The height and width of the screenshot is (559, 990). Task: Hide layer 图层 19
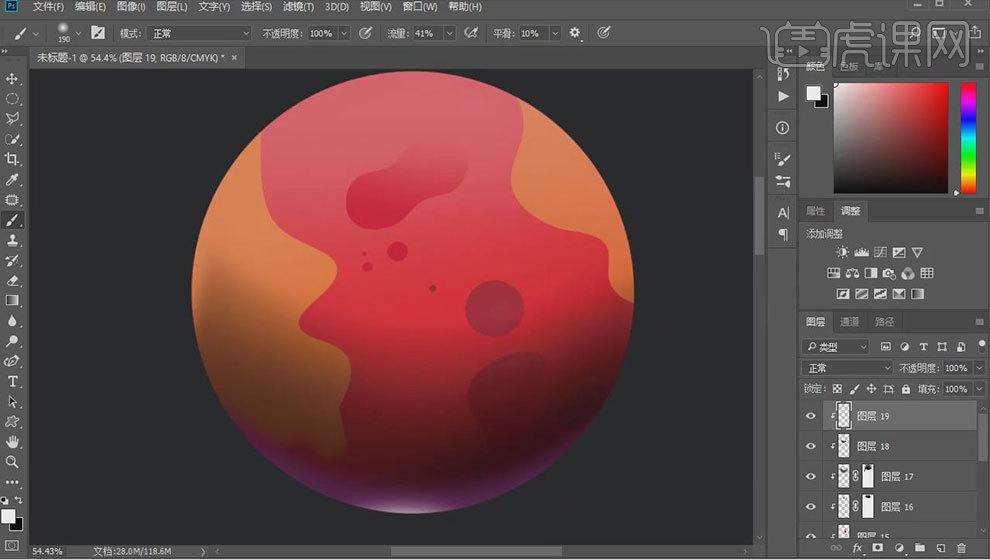(x=811, y=416)
